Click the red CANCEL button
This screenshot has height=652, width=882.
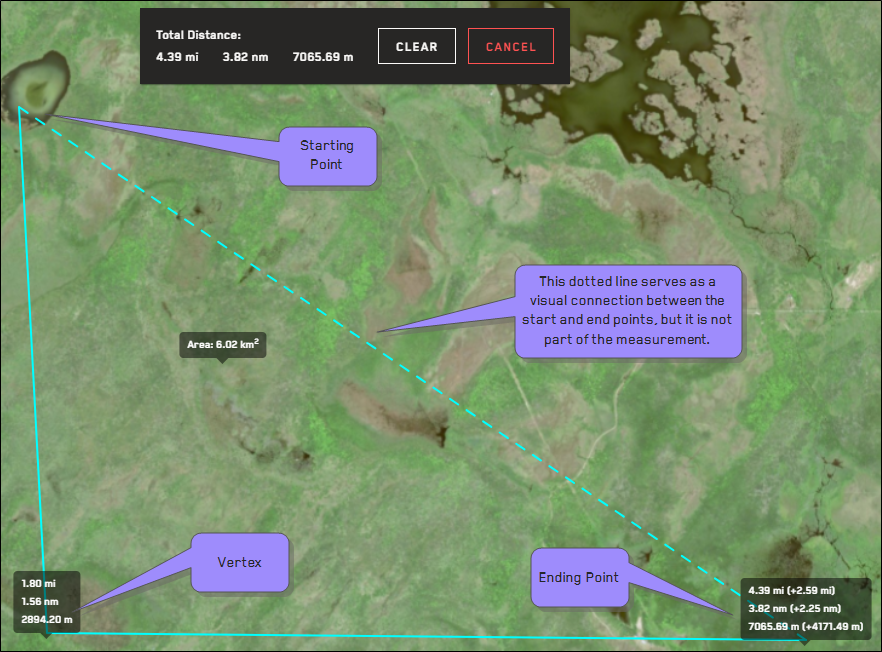point(511,47)
